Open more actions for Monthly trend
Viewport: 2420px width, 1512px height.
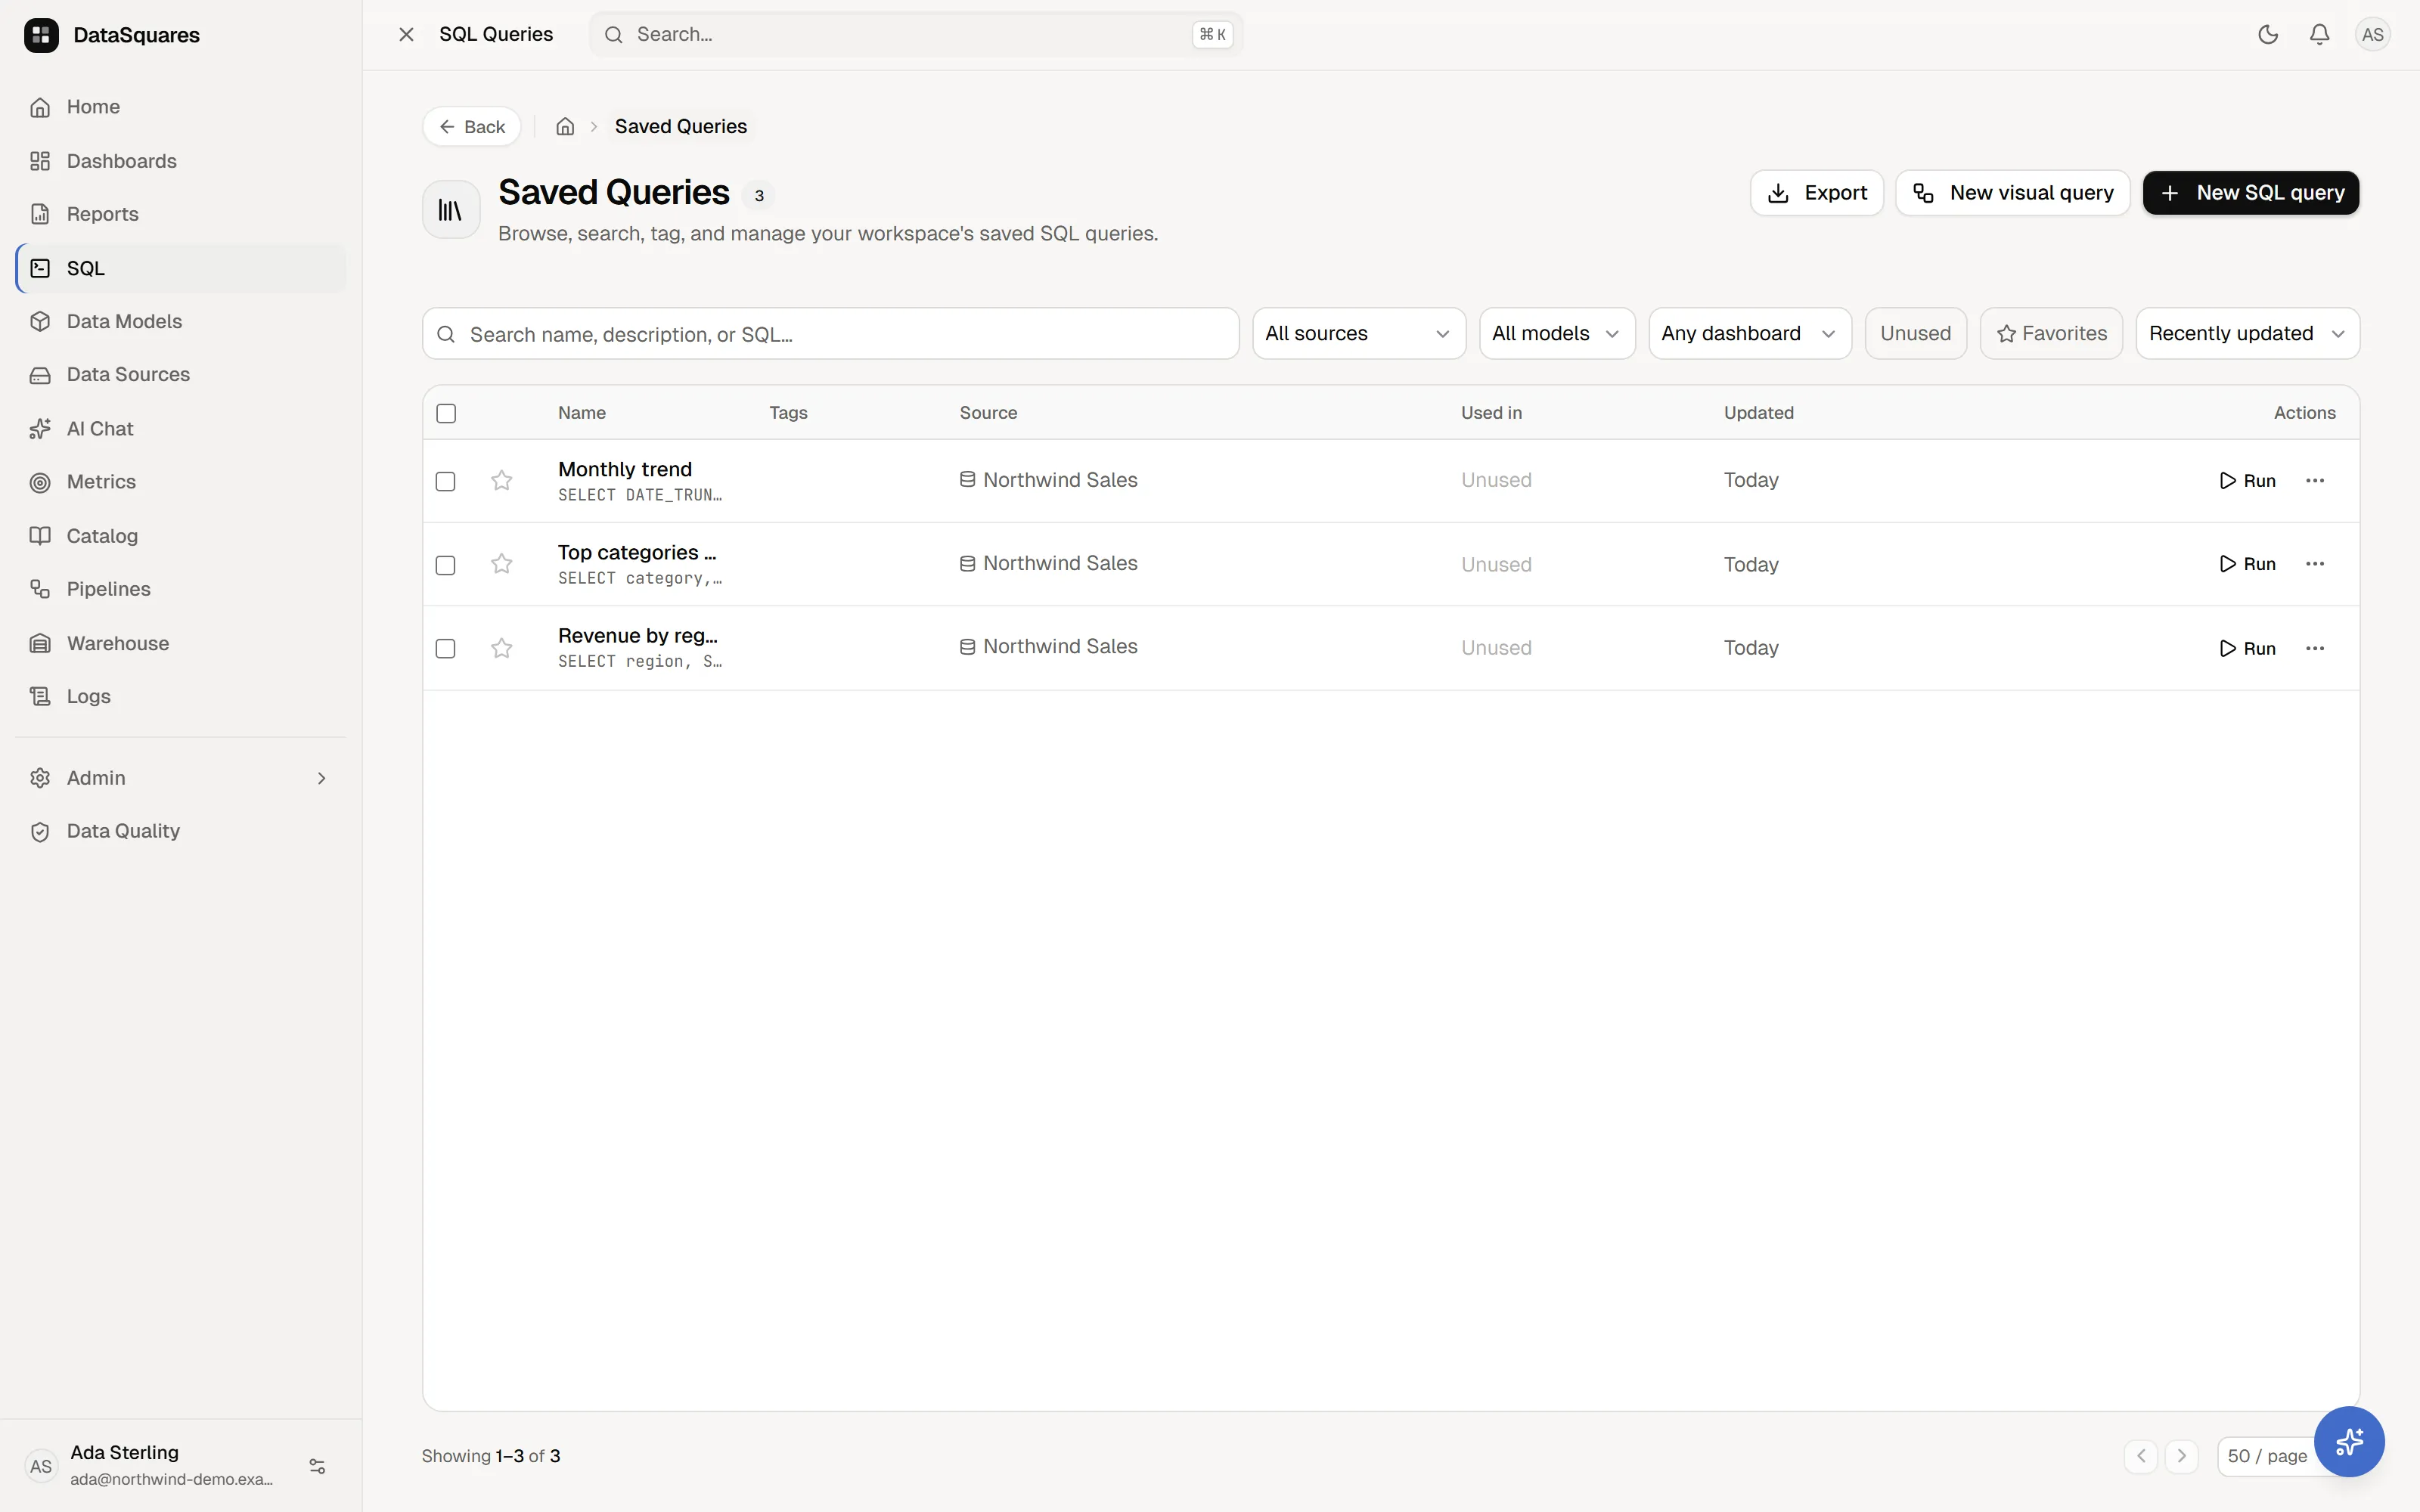click(x=2315, y=481)
